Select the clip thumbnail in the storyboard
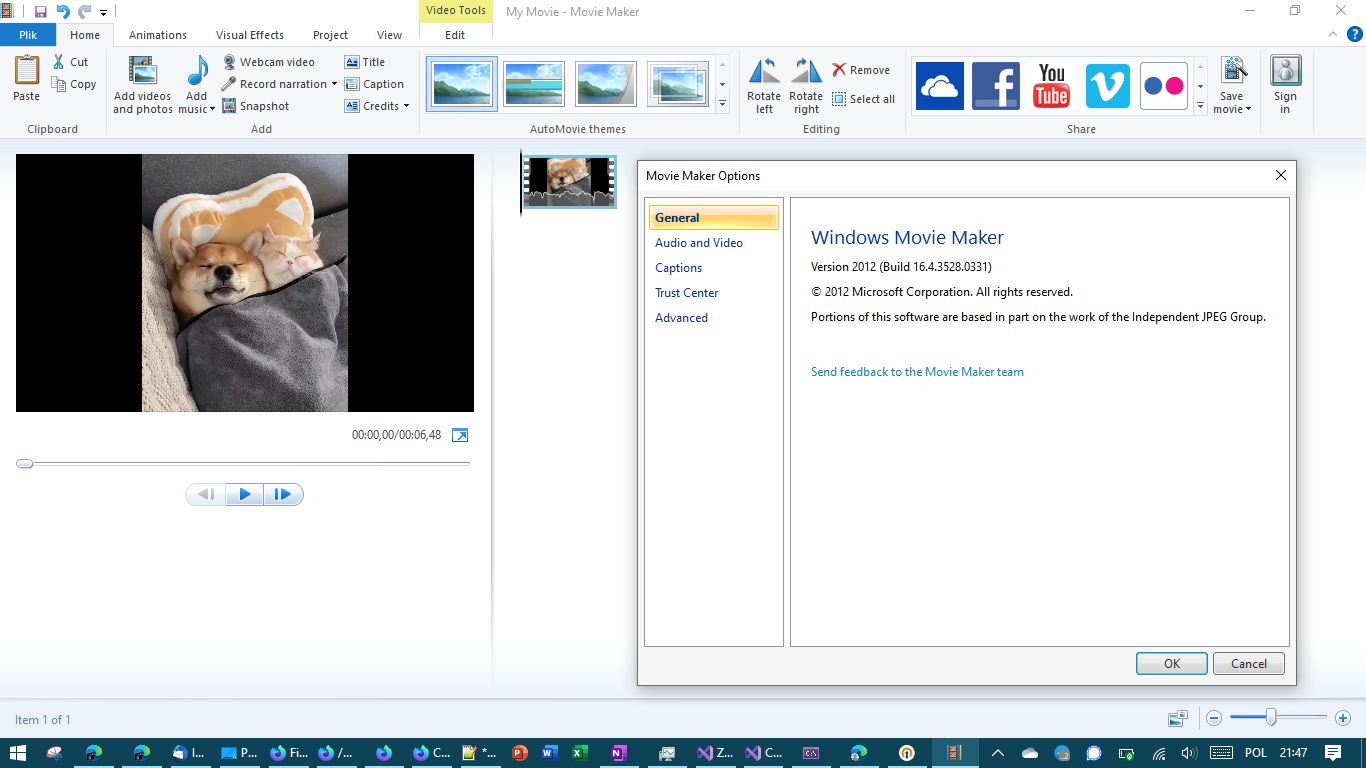 tap(568, 181)
